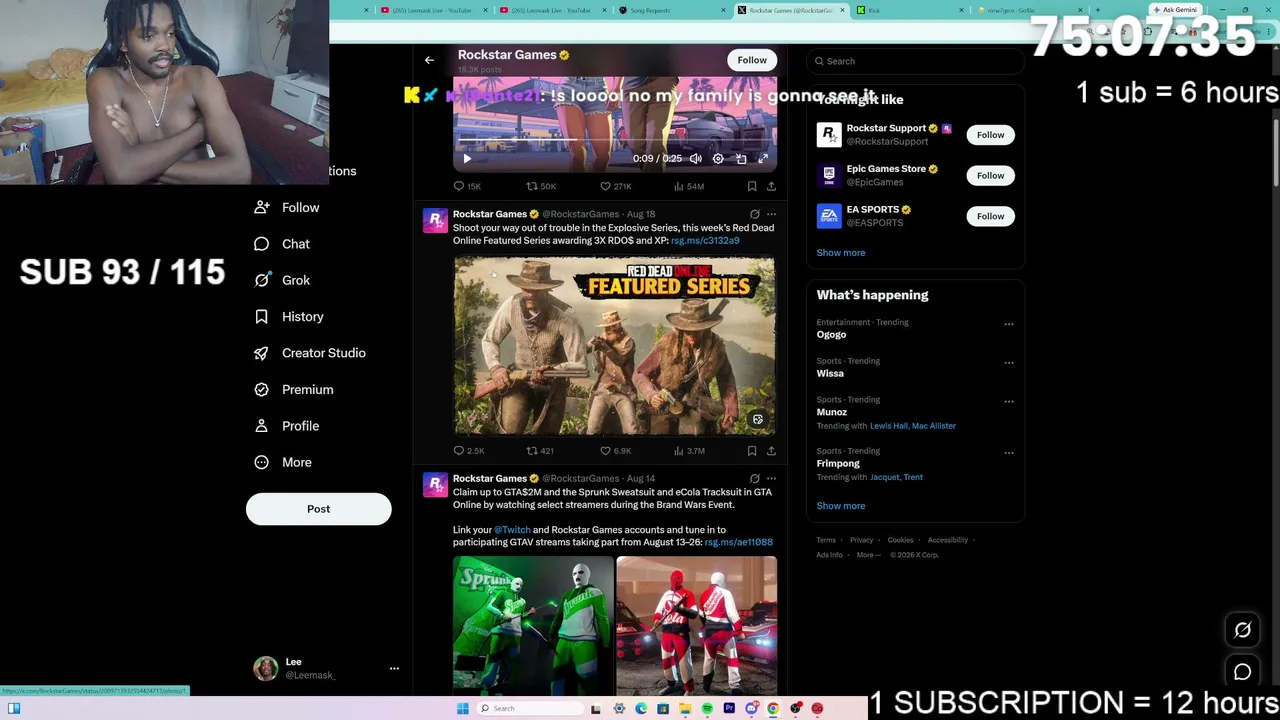The height and width of the screenshot is (720, 1280).
Task: Open the Red Dead Online Featured Series image
Action: pyautogui.click(x=614, y=346)
